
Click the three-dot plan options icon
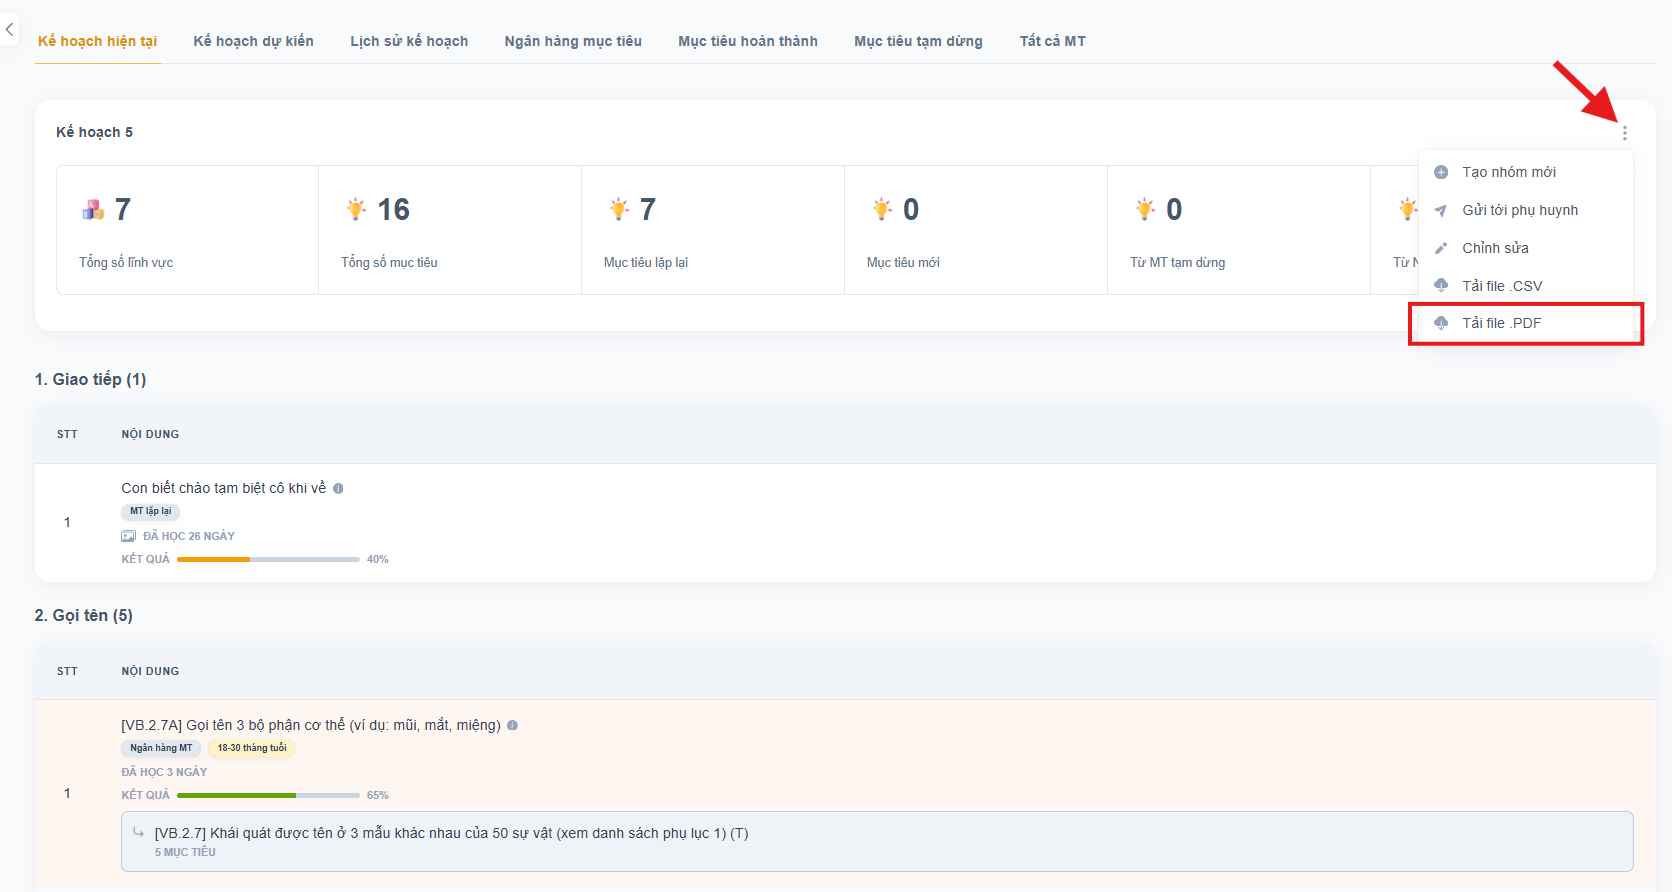1624,133
